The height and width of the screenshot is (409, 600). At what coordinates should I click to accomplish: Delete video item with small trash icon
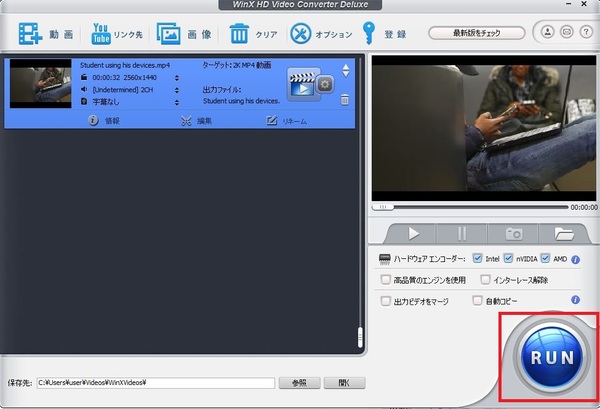[345, 100]
